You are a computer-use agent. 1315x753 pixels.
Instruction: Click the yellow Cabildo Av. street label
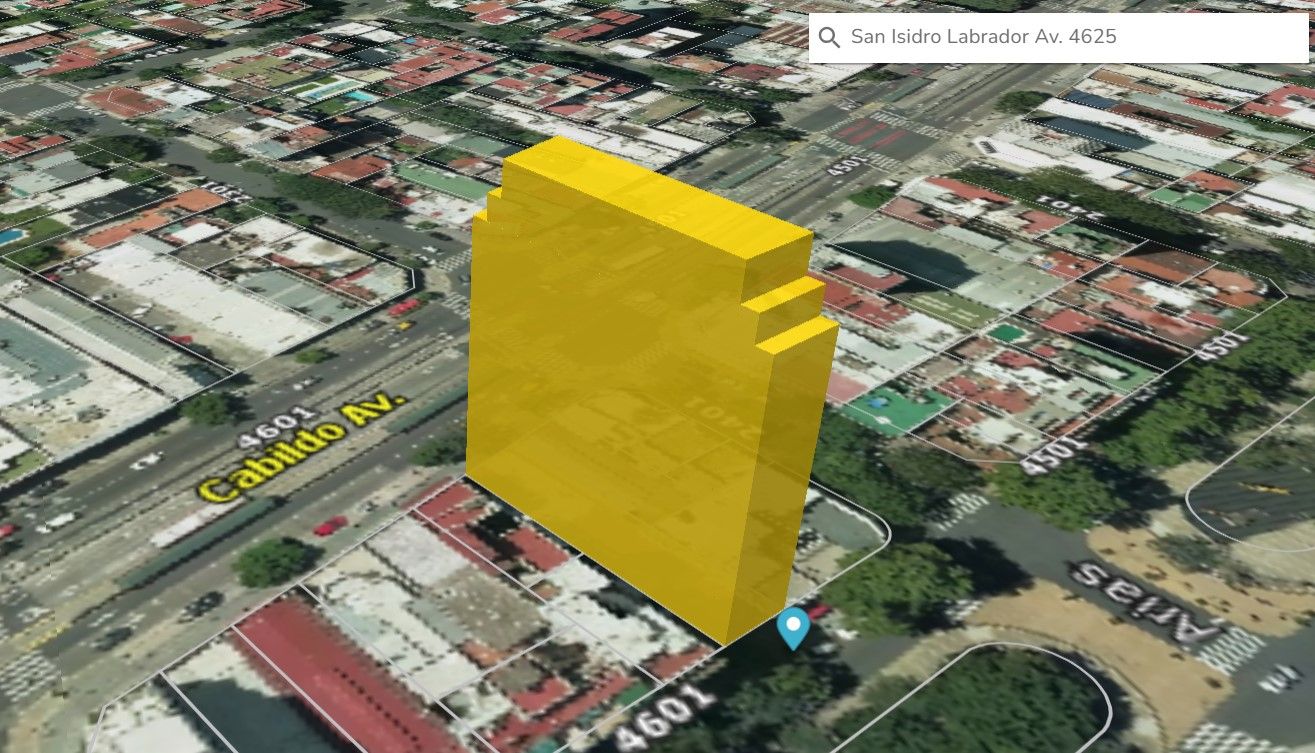coord(301,449)
